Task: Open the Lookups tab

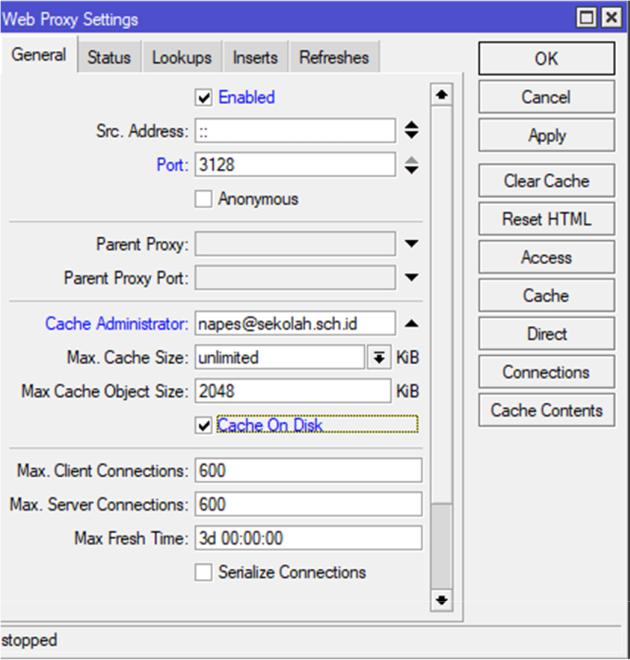Action: [181, 58]
